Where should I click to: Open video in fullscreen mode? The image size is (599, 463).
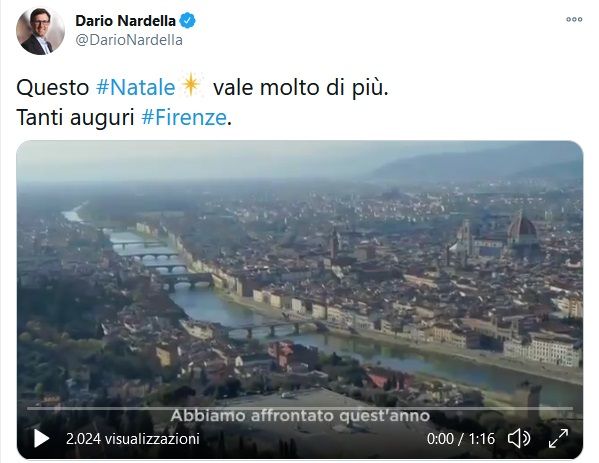coord(558,439)
